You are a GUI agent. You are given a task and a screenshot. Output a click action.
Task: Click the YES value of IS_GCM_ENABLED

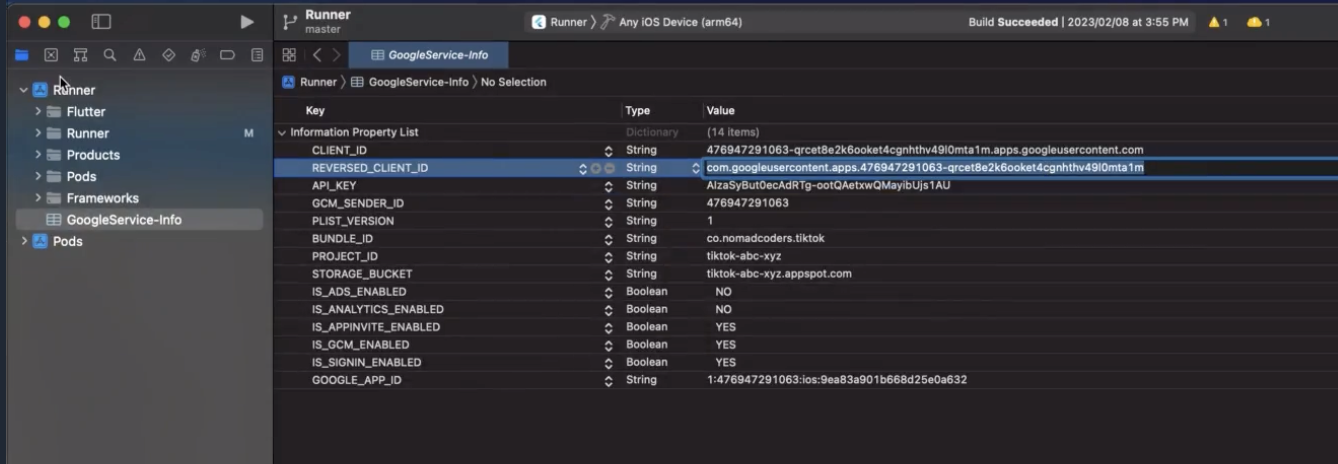pos(725,345)
